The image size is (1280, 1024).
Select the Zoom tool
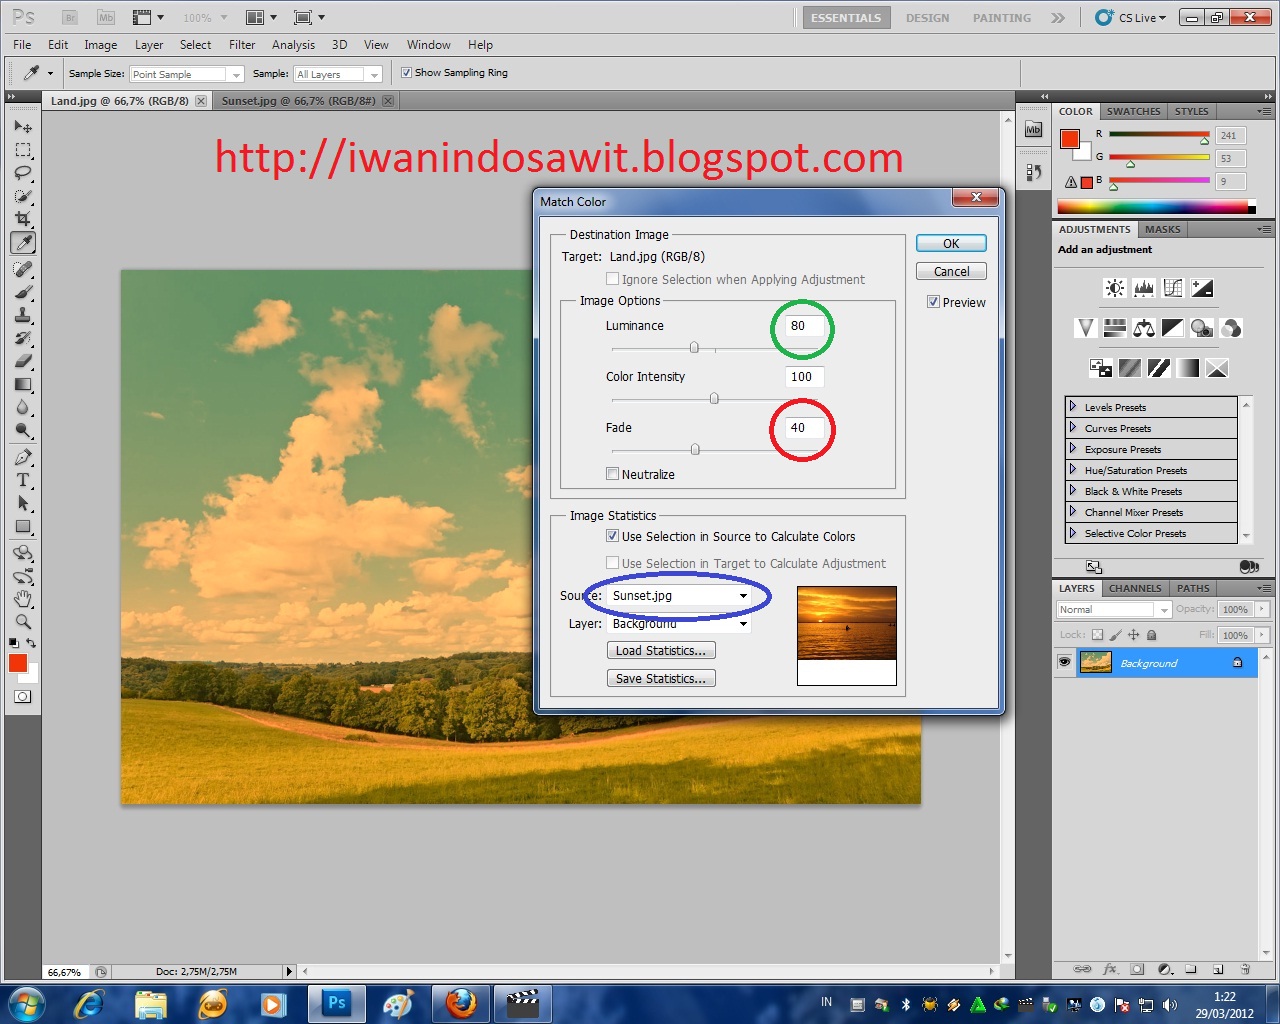[23, 622]
